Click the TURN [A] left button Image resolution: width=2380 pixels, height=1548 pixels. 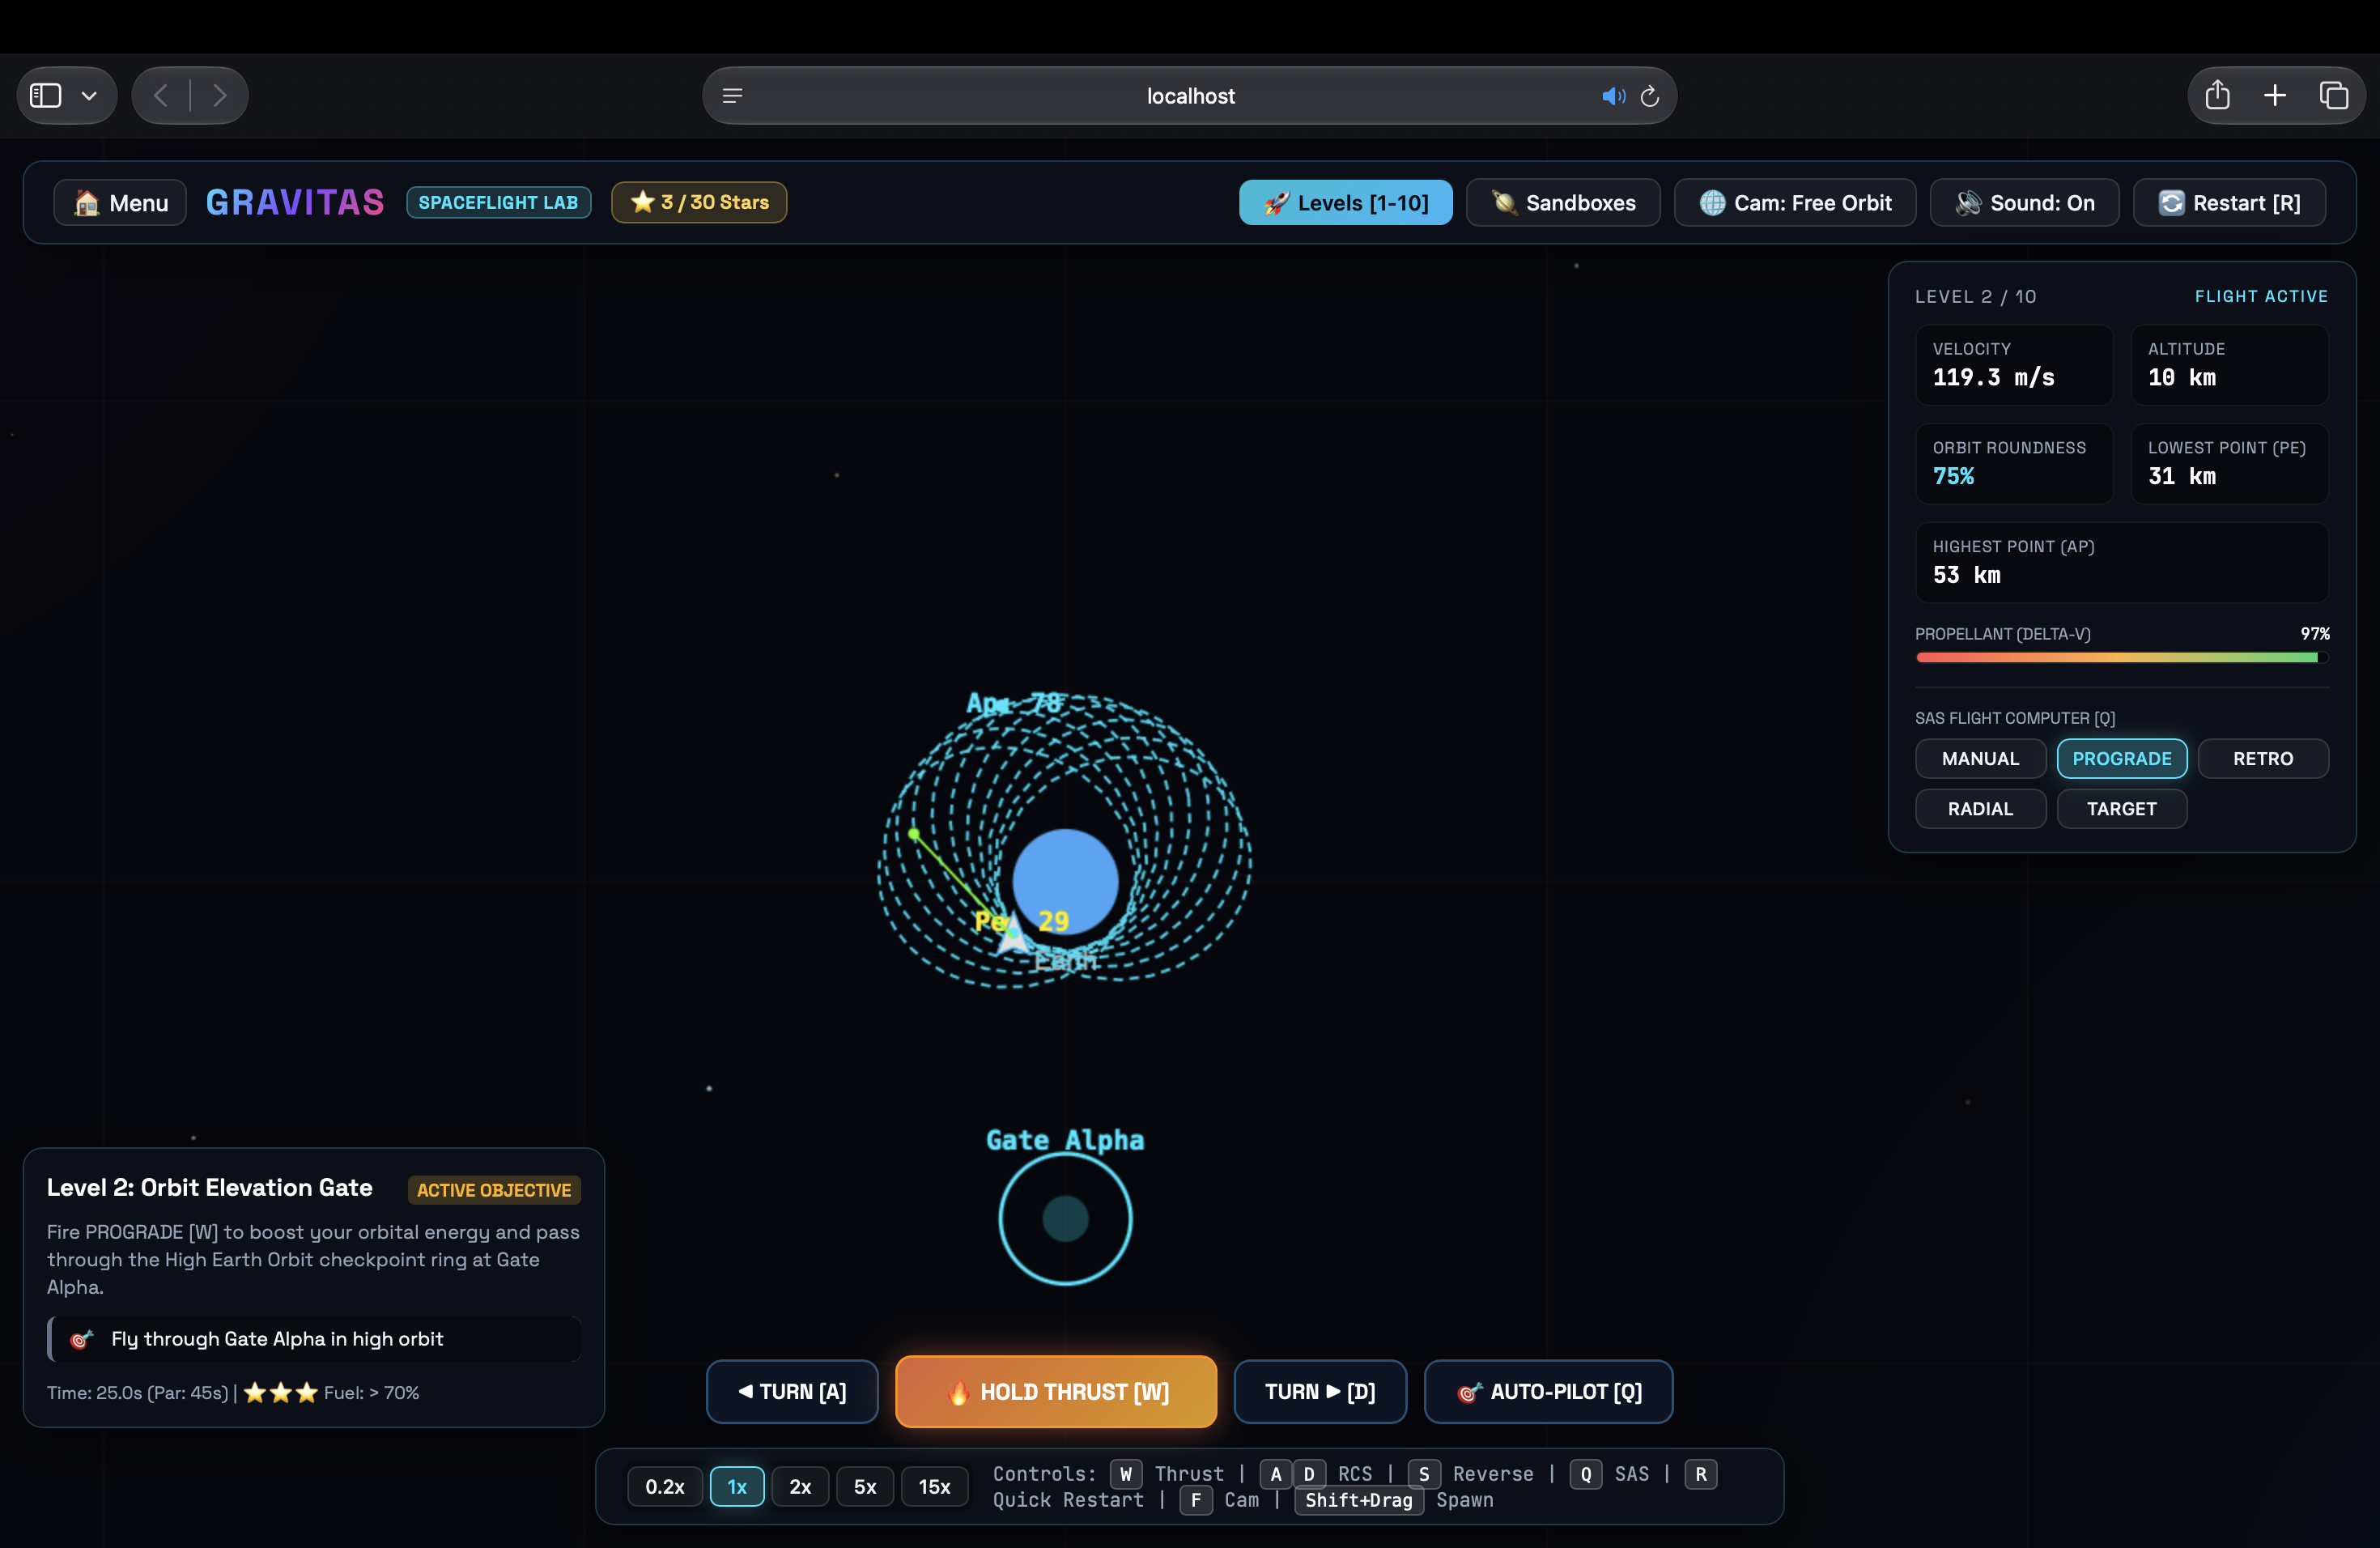pos(792,1392)
